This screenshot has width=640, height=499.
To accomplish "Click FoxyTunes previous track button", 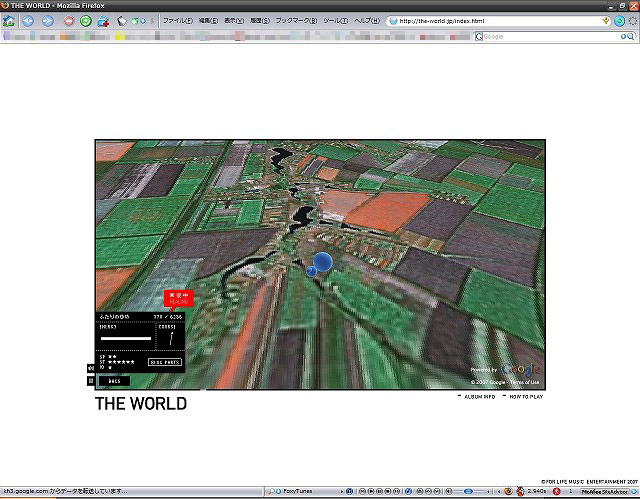I will click(x=362, y=491).
